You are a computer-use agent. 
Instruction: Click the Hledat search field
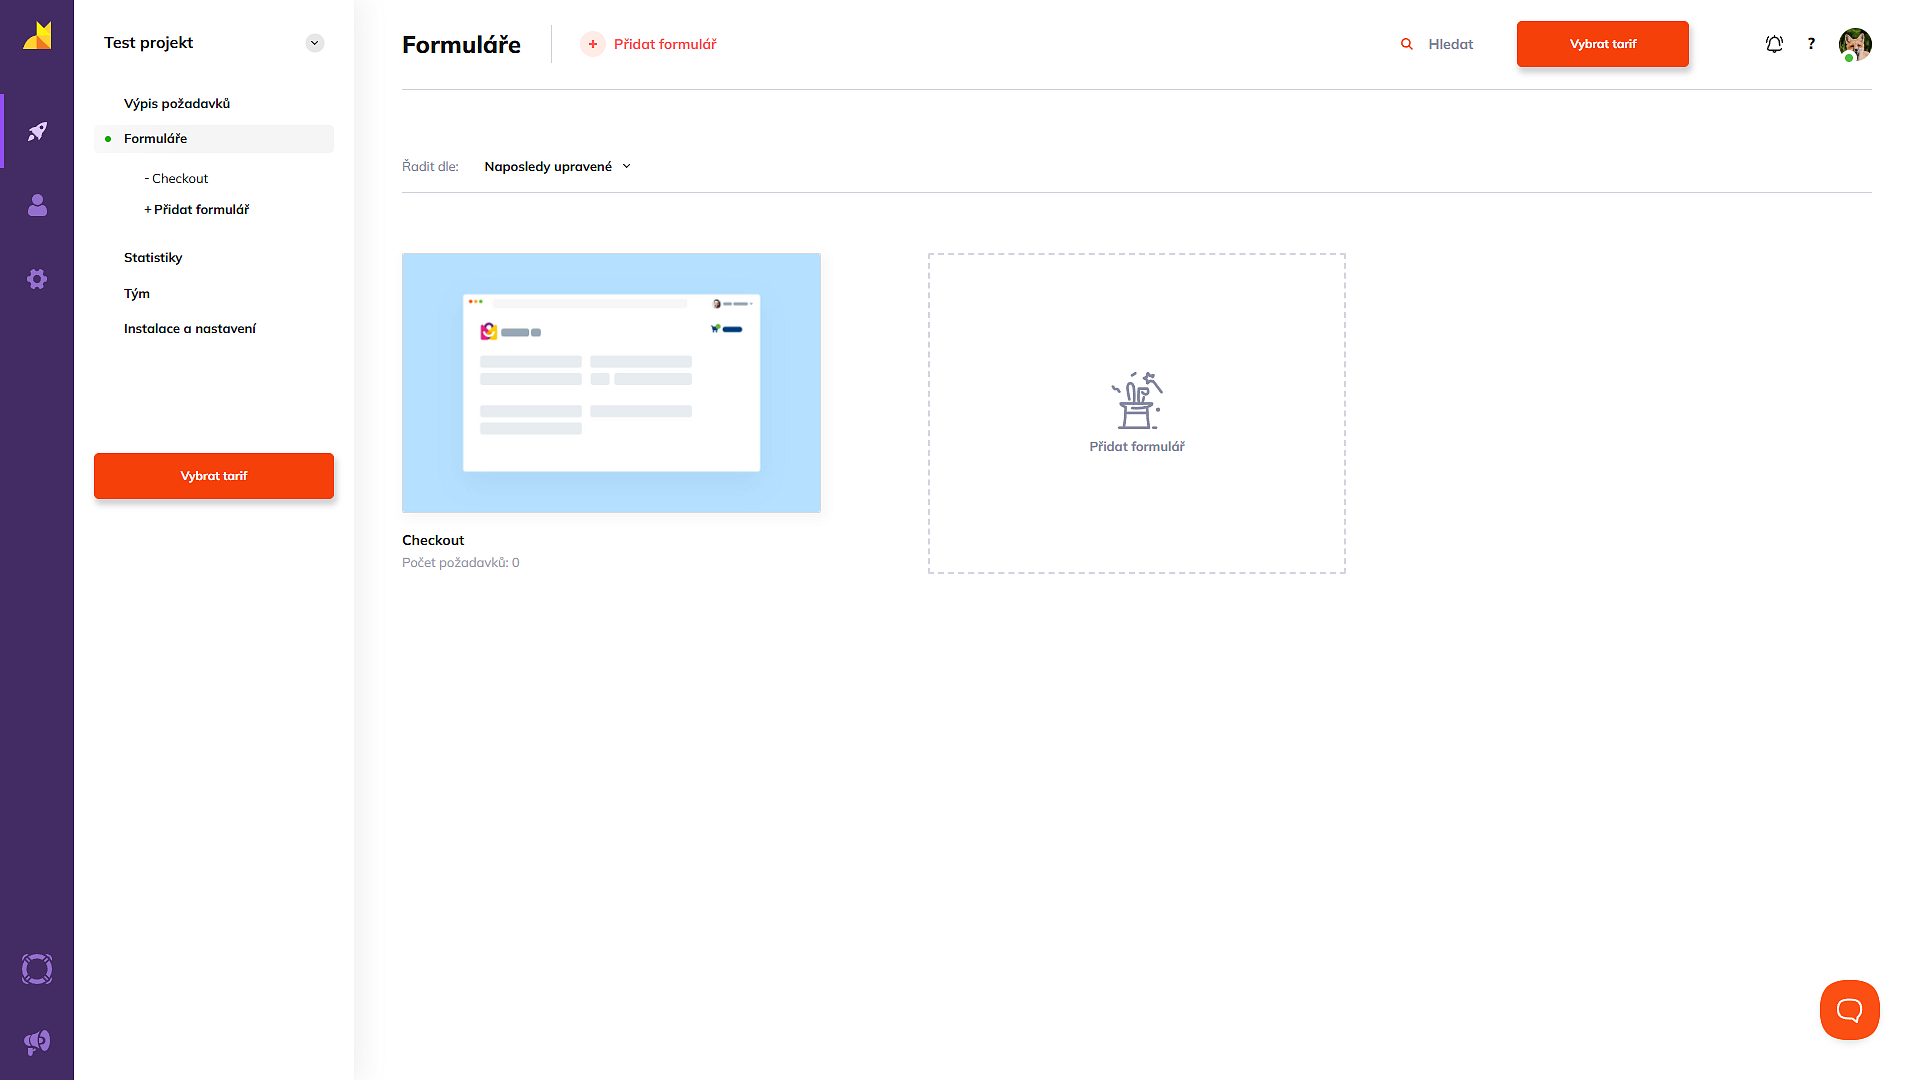tap(1450, 44)
